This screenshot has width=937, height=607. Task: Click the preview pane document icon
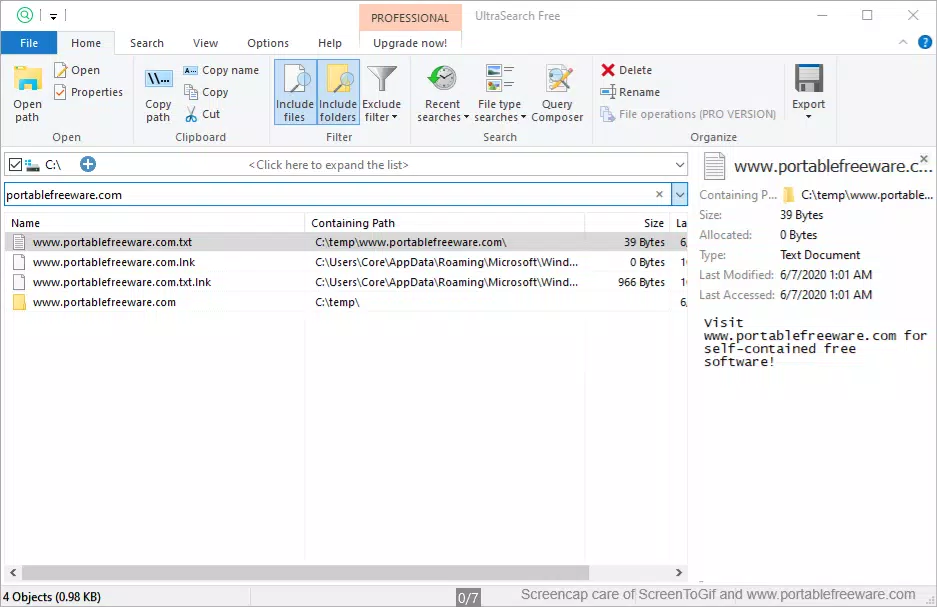point(714,166)
